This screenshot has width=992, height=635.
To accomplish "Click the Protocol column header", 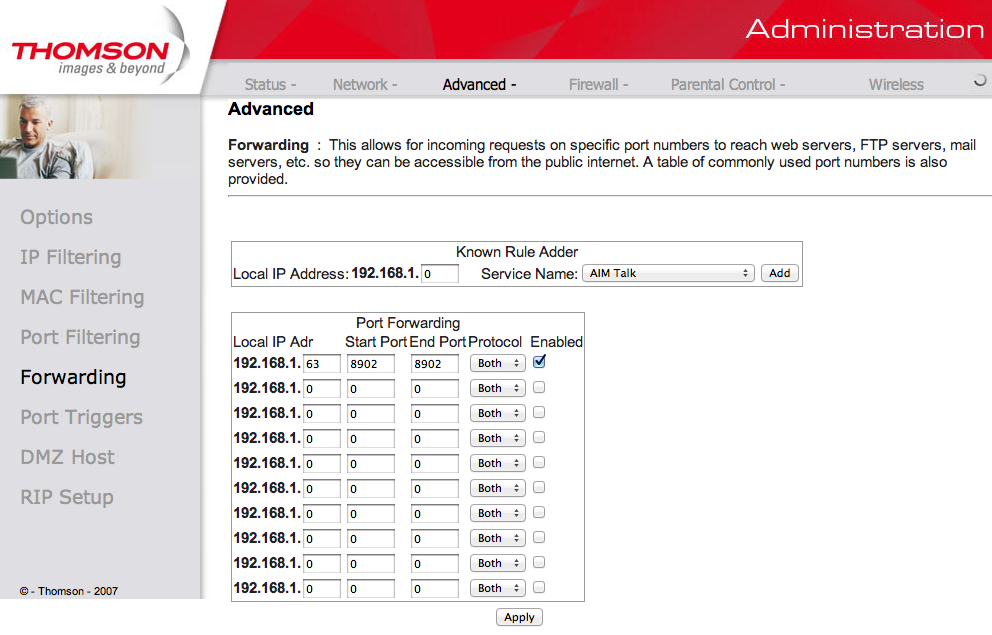I will click(x=495, y=342).
